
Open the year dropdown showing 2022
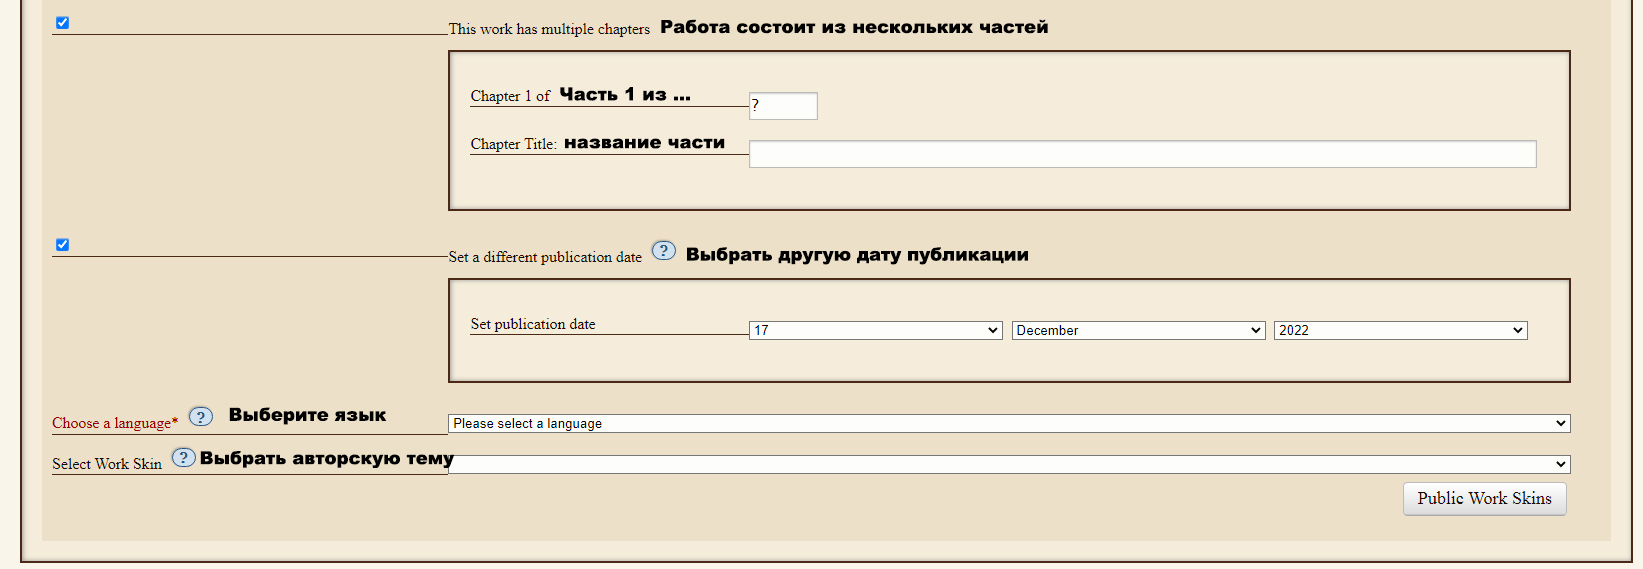coord(1401,330)
